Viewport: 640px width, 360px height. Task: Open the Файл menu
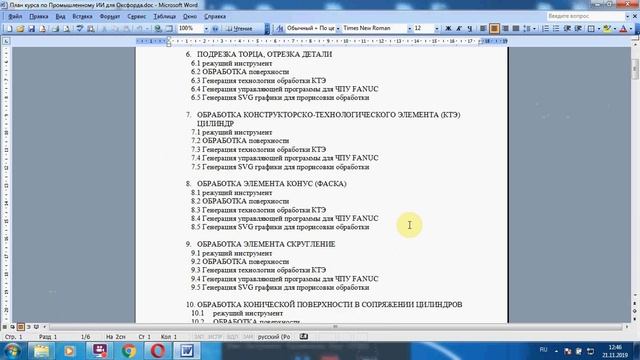coord(15,17)
